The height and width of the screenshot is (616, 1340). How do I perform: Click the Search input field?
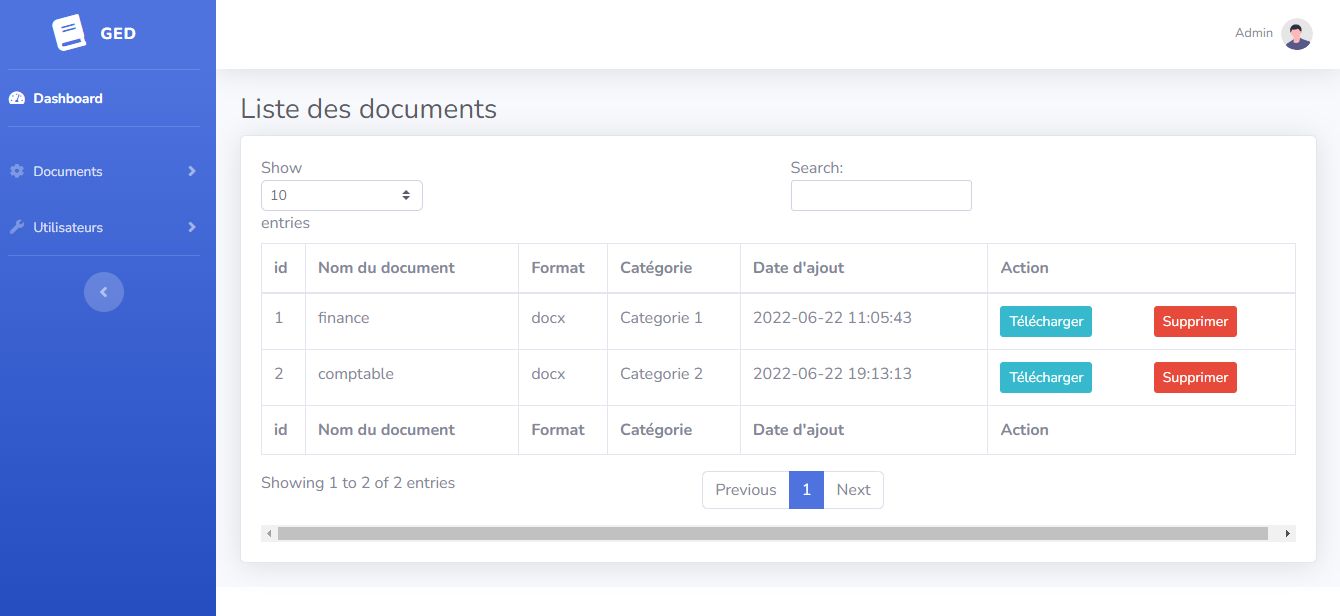pyautogui.click(x=880, y=195)
